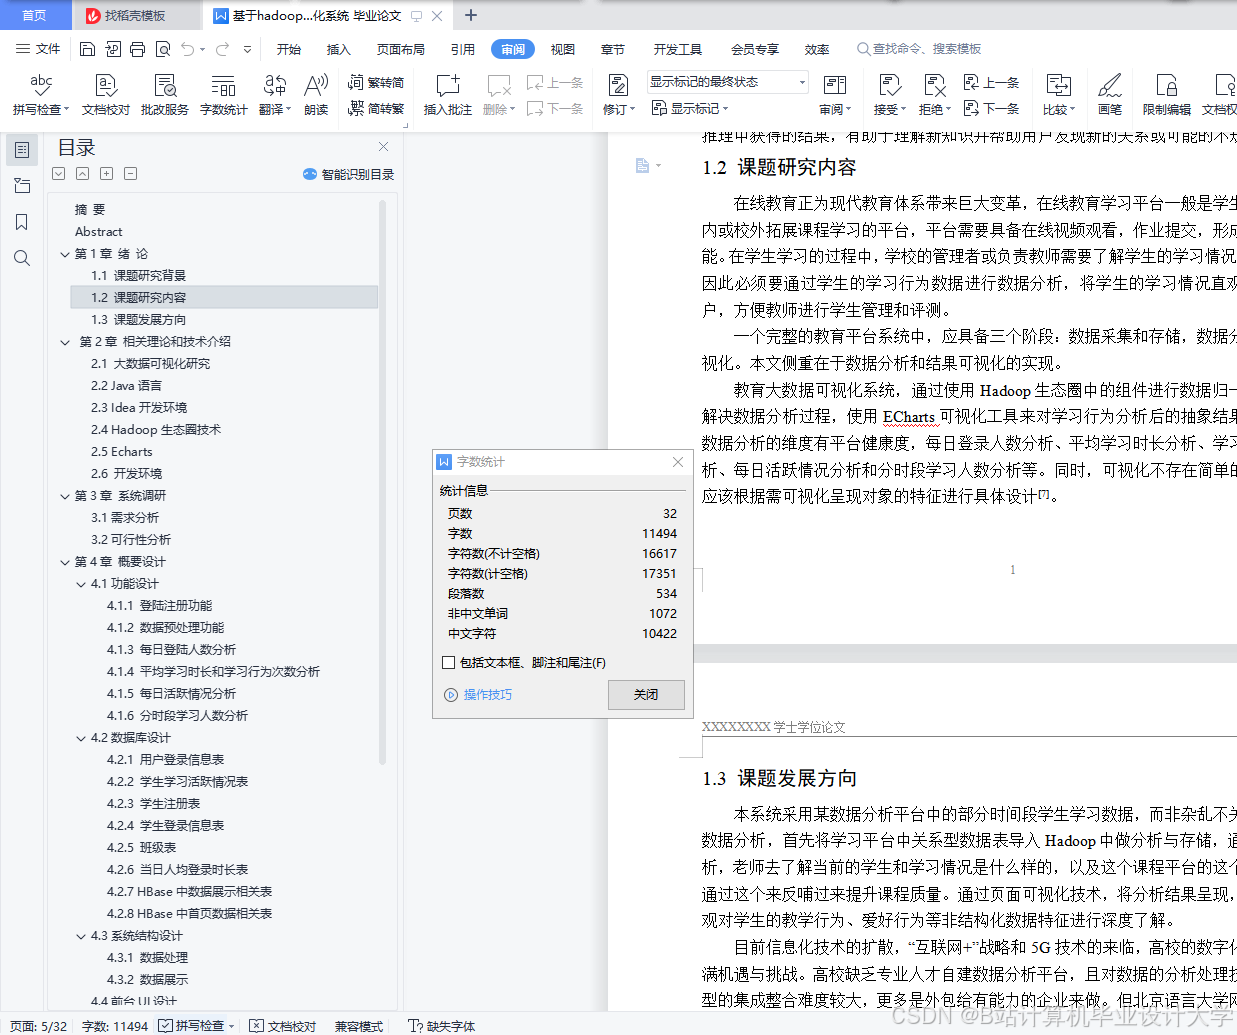Viewport: 1237px width, 1035px height.
Task: Open the search icon in the left sidebar
Action: [22, 258]
